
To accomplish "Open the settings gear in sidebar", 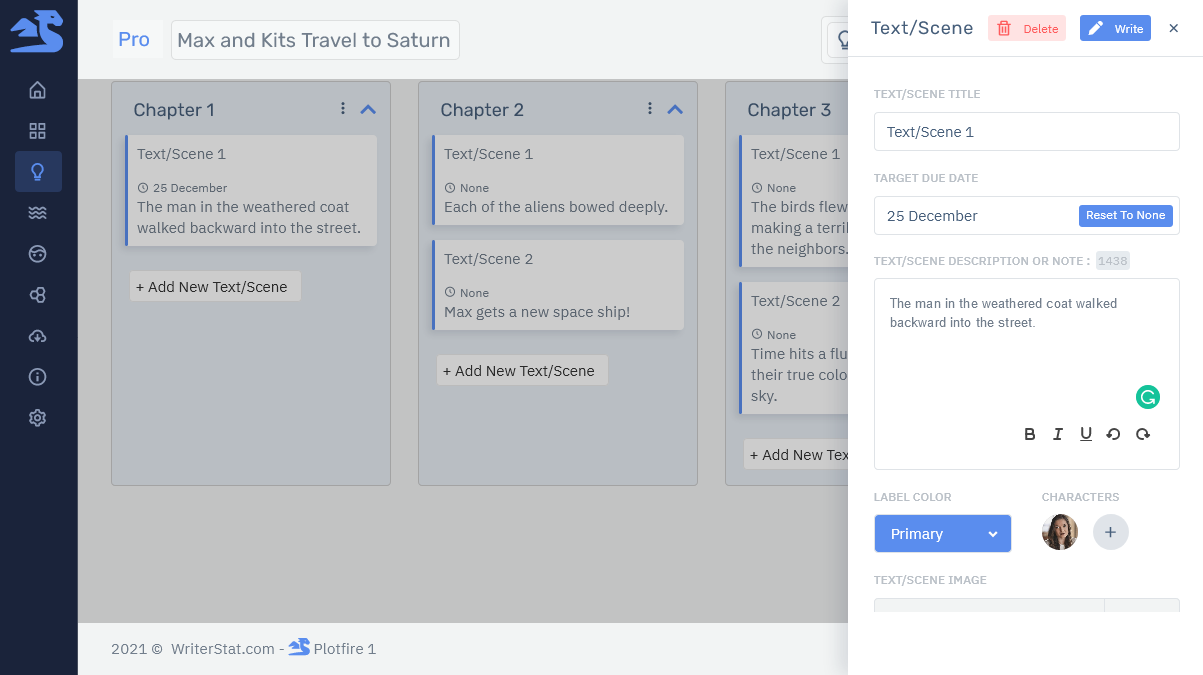I will (x=38, y=418).
